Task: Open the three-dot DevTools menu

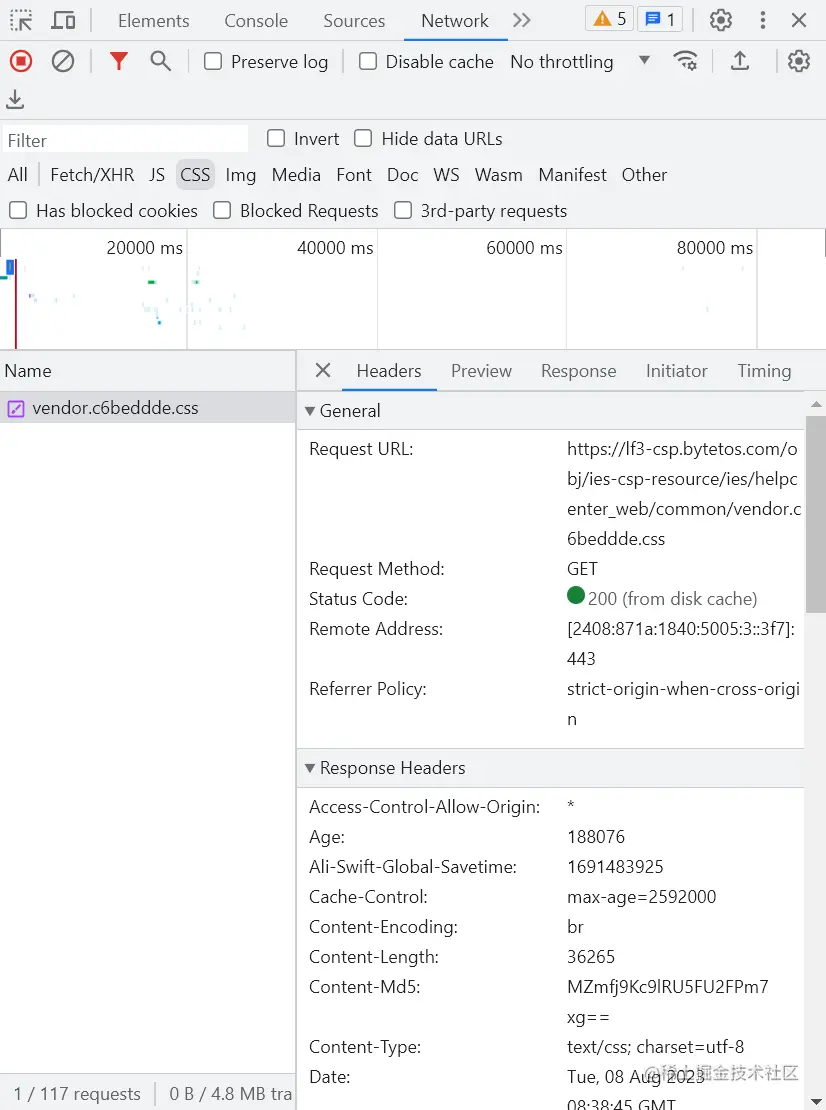Action: click(x=762, y=20)
